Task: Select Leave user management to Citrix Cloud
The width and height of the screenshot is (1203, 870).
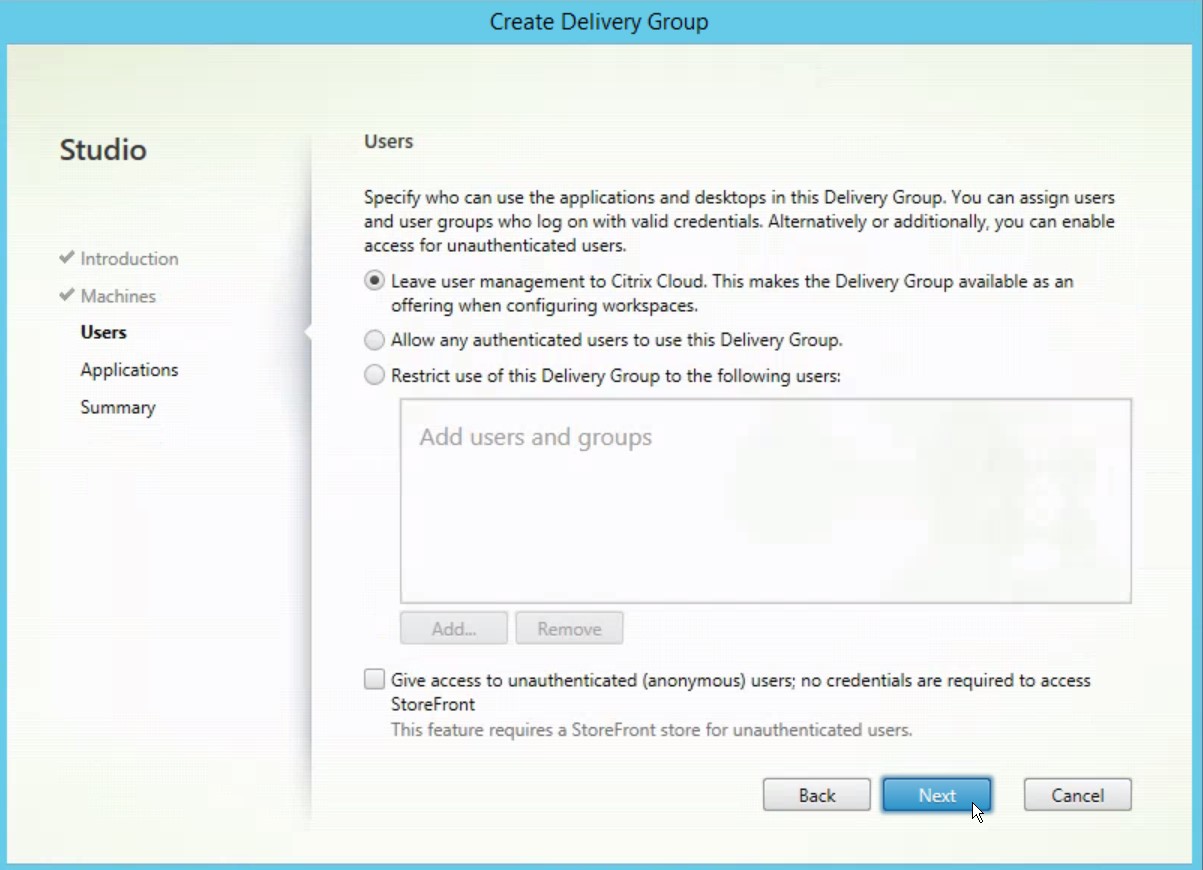Action: point(374,282)
